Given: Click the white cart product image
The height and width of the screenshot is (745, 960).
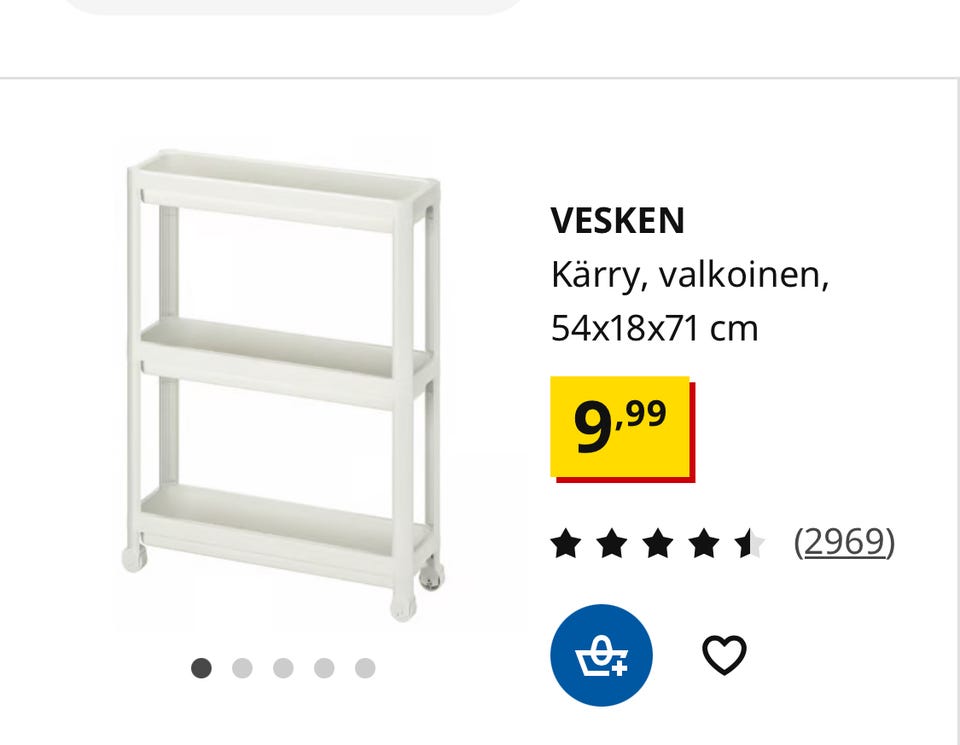Looking at the screenshot, I should coord(285,386).
